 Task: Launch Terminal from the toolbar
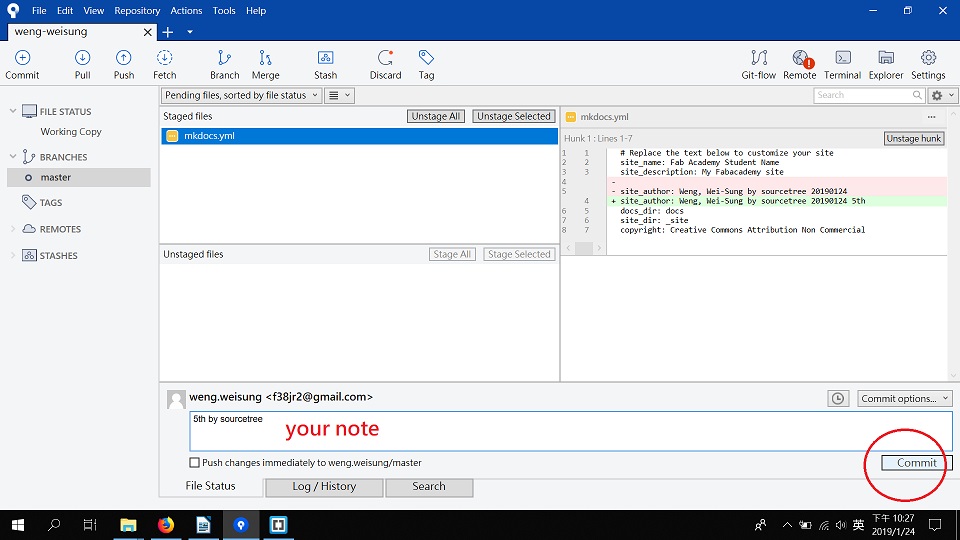842,64
